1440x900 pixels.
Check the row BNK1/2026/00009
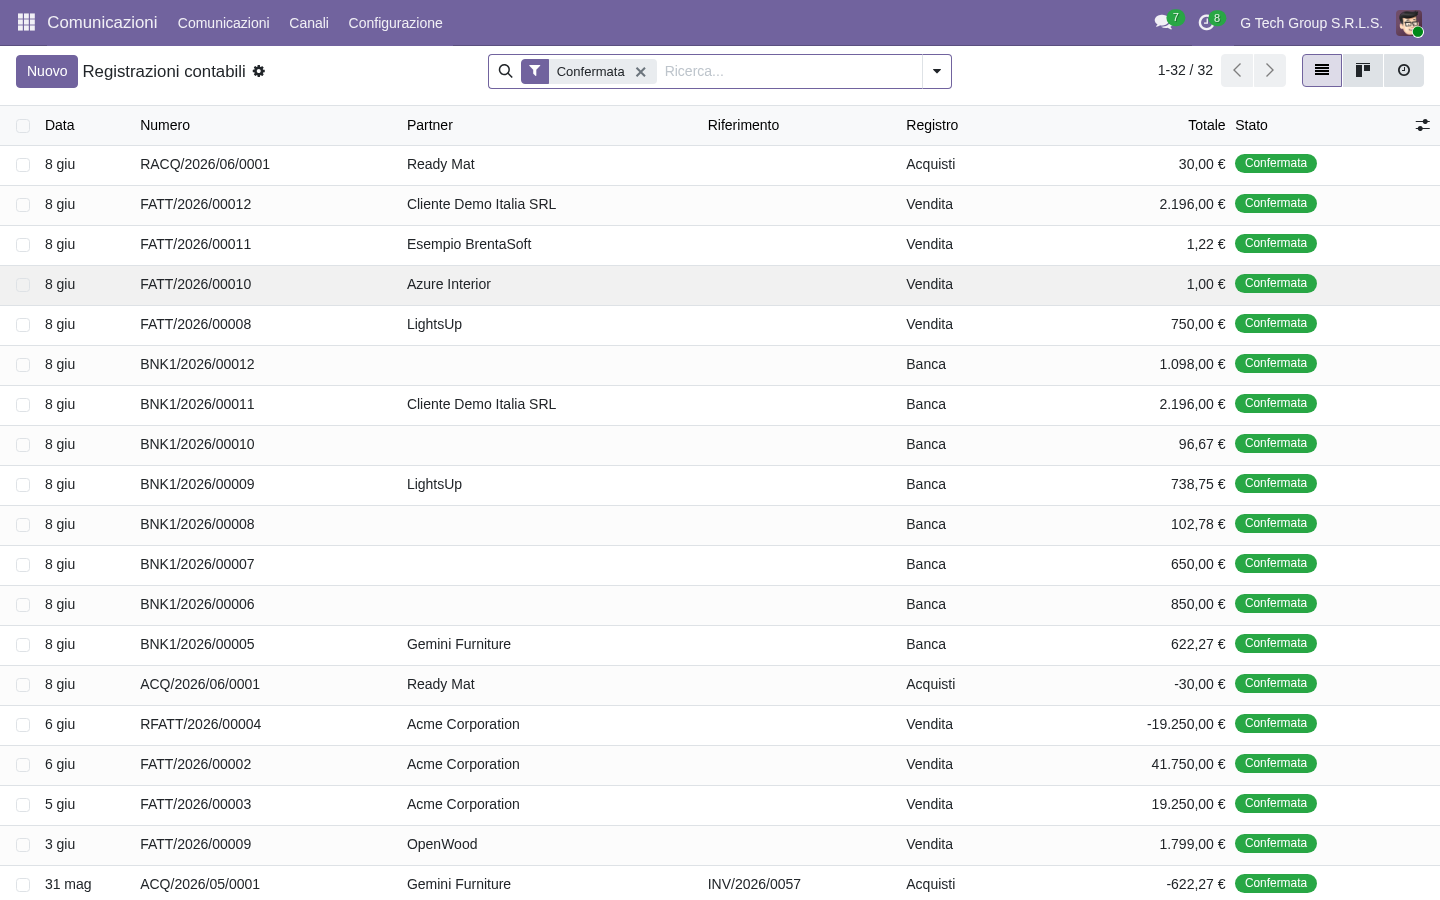pyautogui.click(x=23, y=485)
